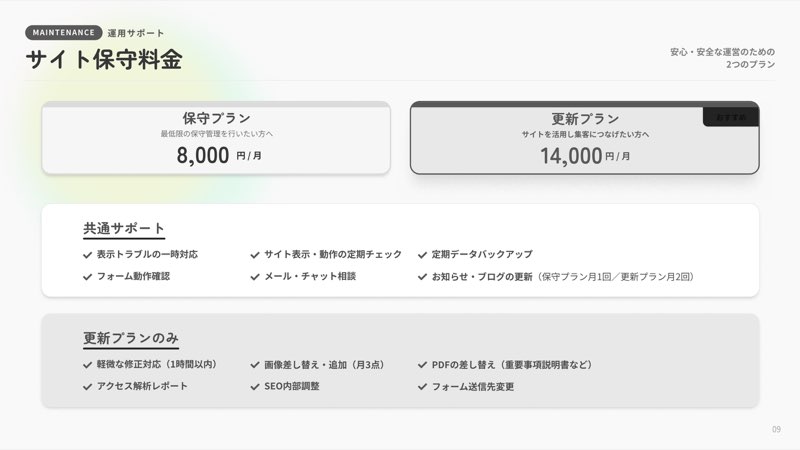This screenshot has width=800, height=450.
Task: Click the checkmark next to フォーム動作確認
Action: coord(88,277)
